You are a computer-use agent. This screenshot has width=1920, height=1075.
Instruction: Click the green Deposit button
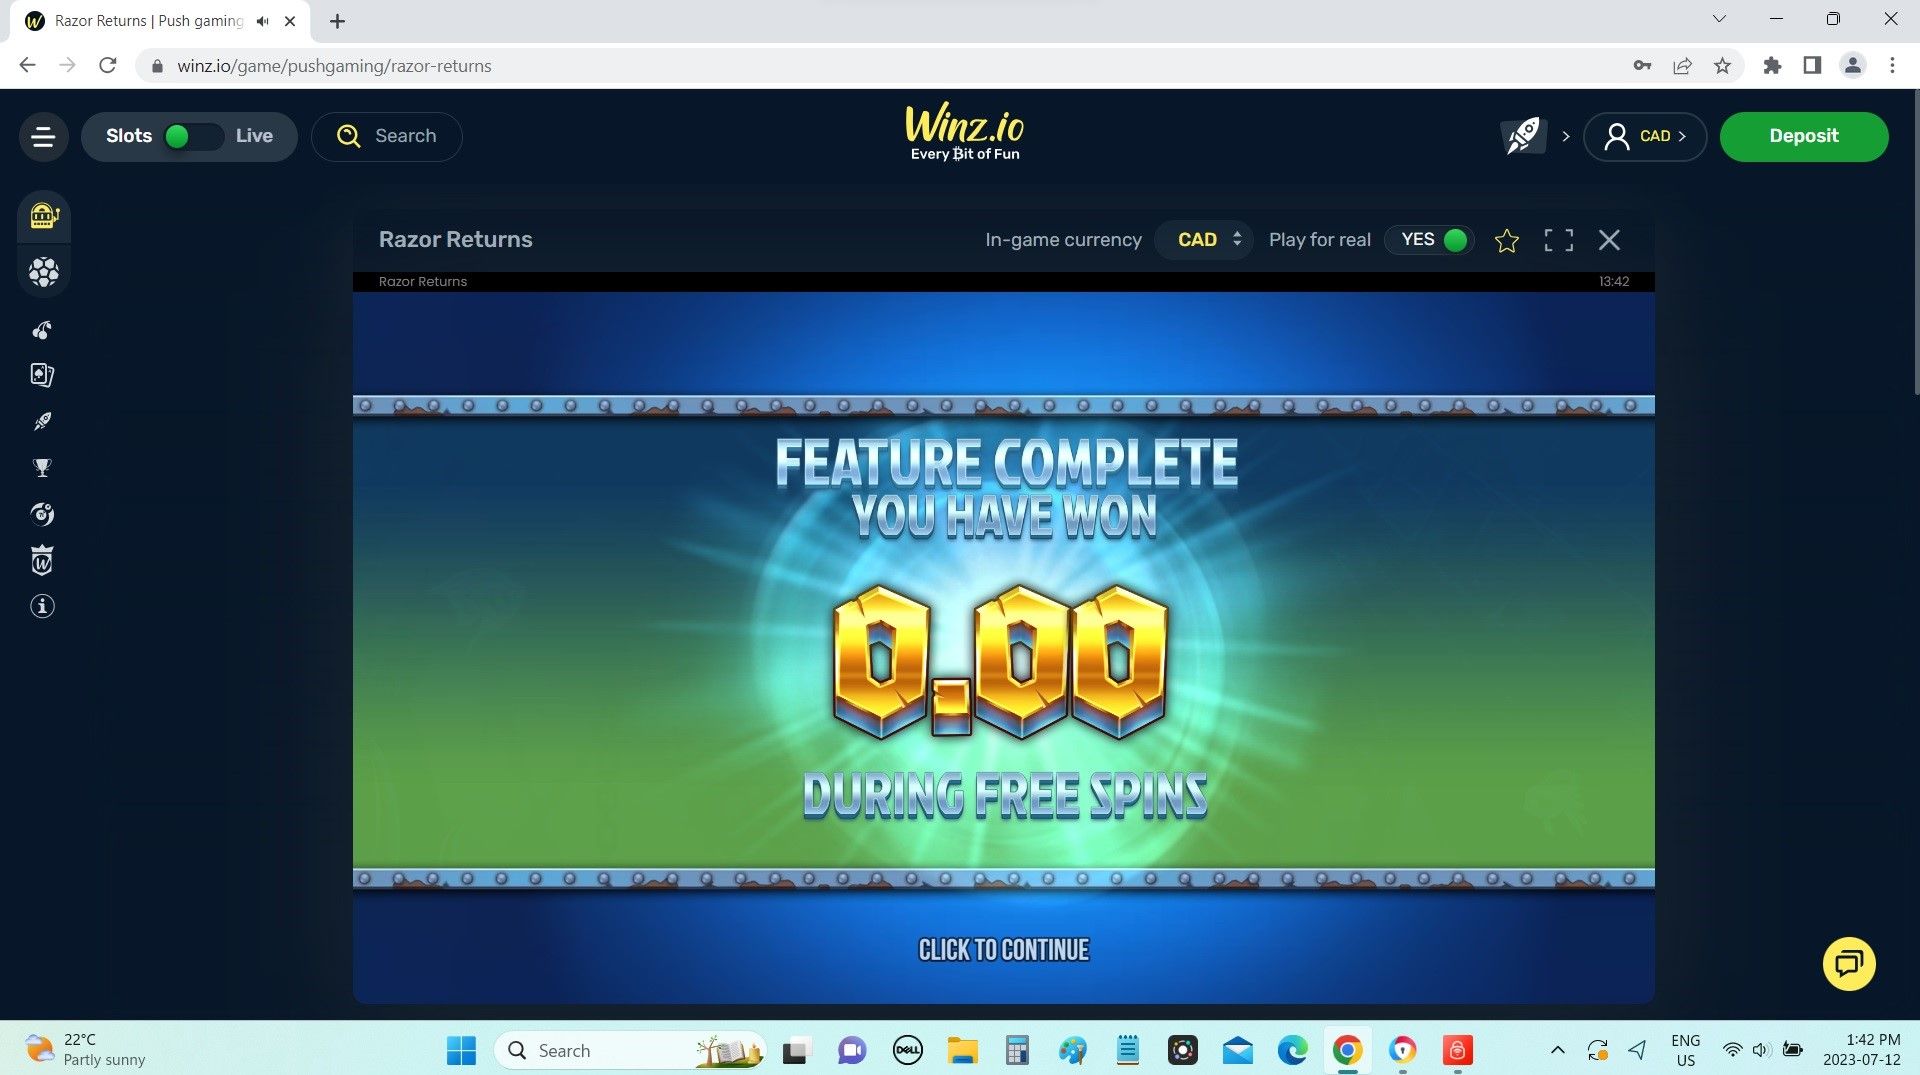1803,136
